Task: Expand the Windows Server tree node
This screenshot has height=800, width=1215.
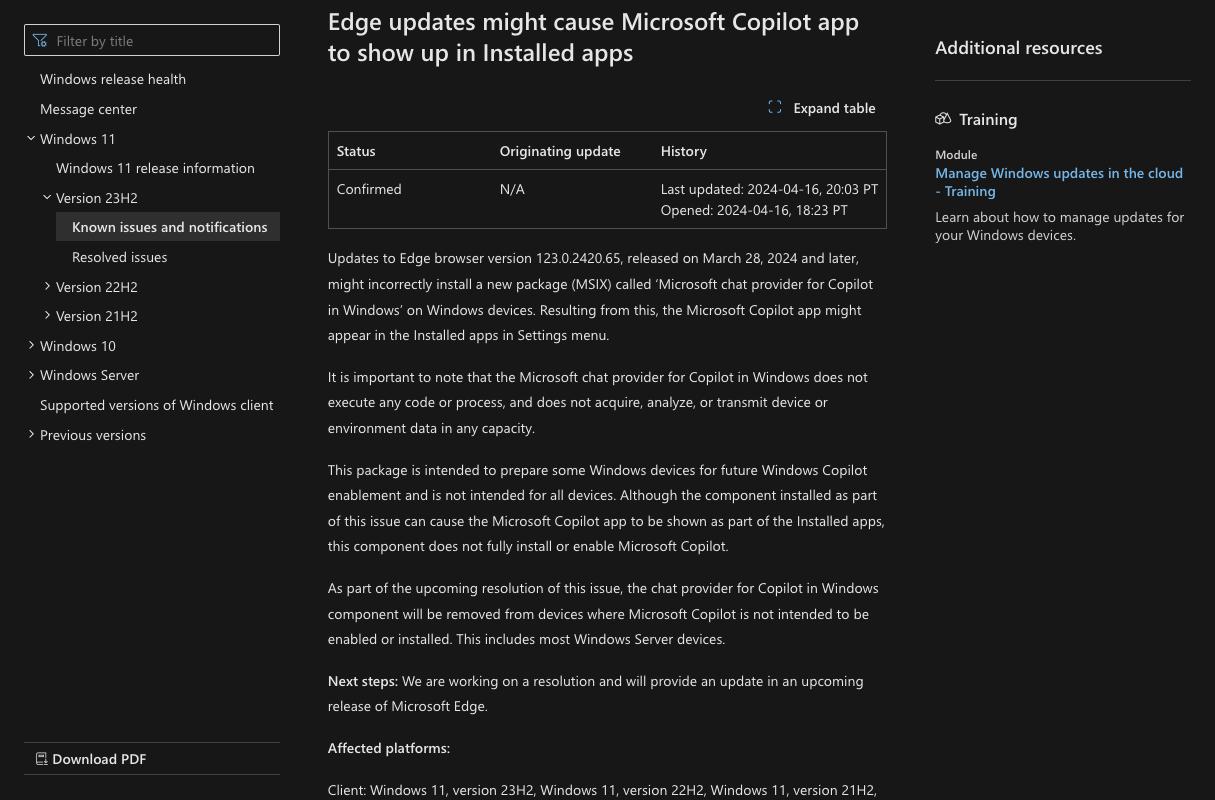Action: (x=31, y=375)
